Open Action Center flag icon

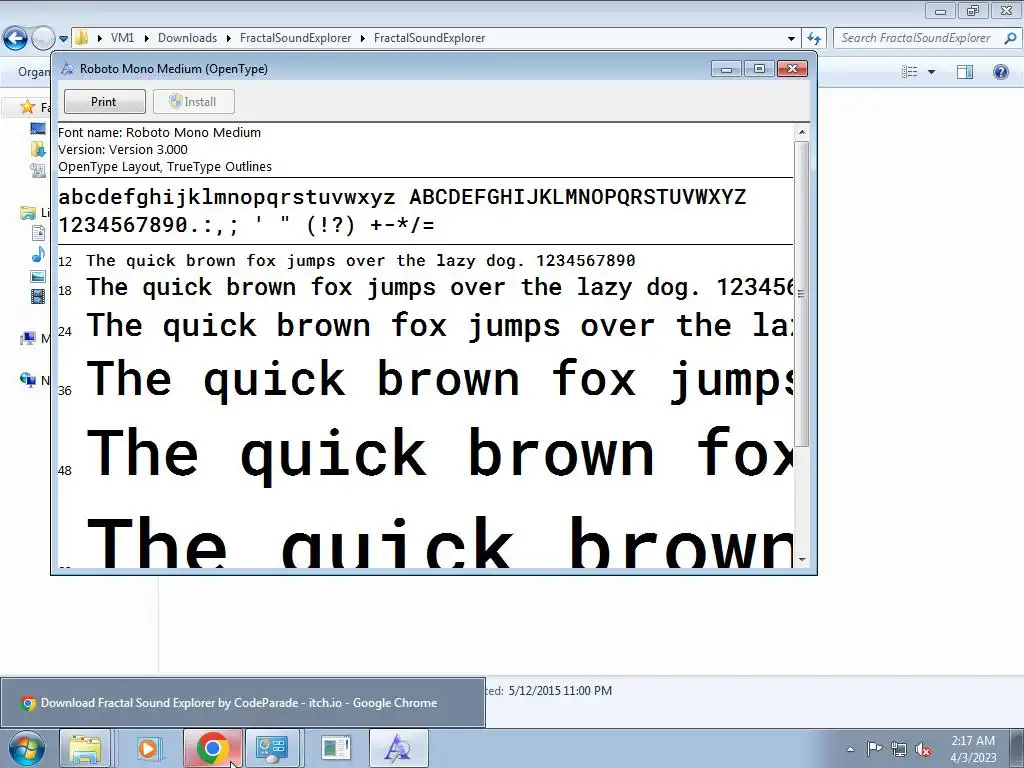click(874, 749)
